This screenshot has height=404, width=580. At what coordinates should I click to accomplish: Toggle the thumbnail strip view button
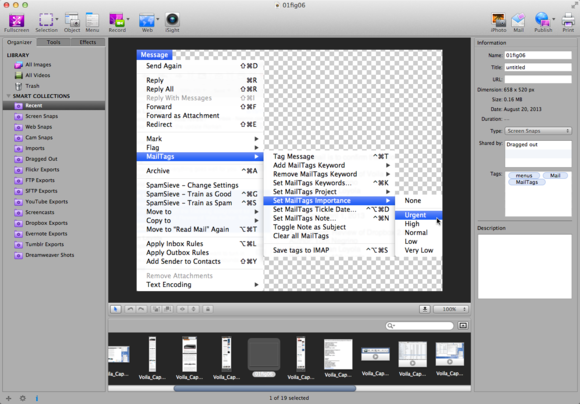463,326
